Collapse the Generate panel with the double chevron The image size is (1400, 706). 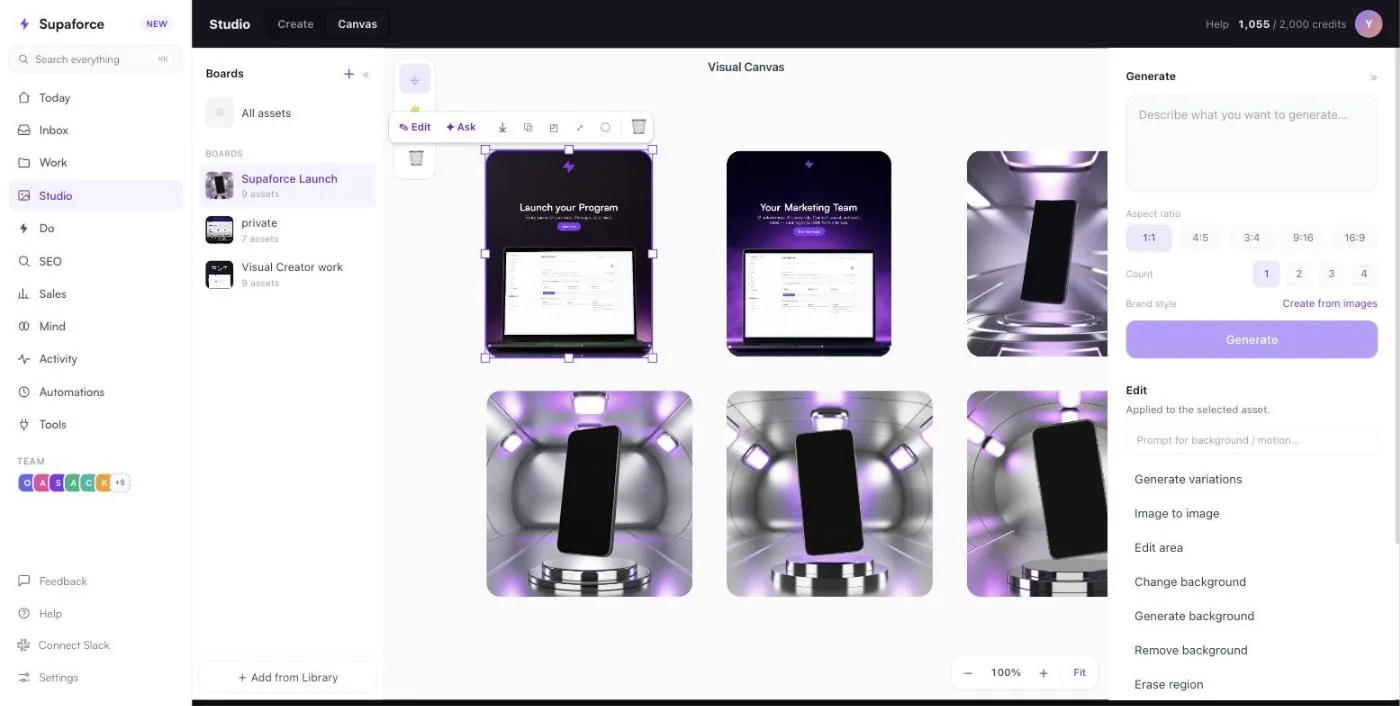pyautogui.click(x=1373, y=77)
